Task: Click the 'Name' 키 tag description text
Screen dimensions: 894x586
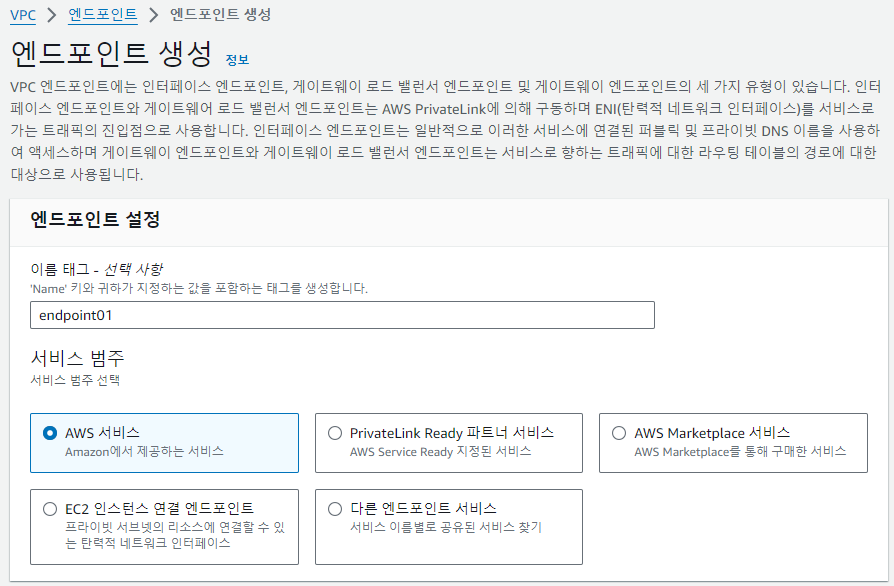Action: (x=199, y=288)
